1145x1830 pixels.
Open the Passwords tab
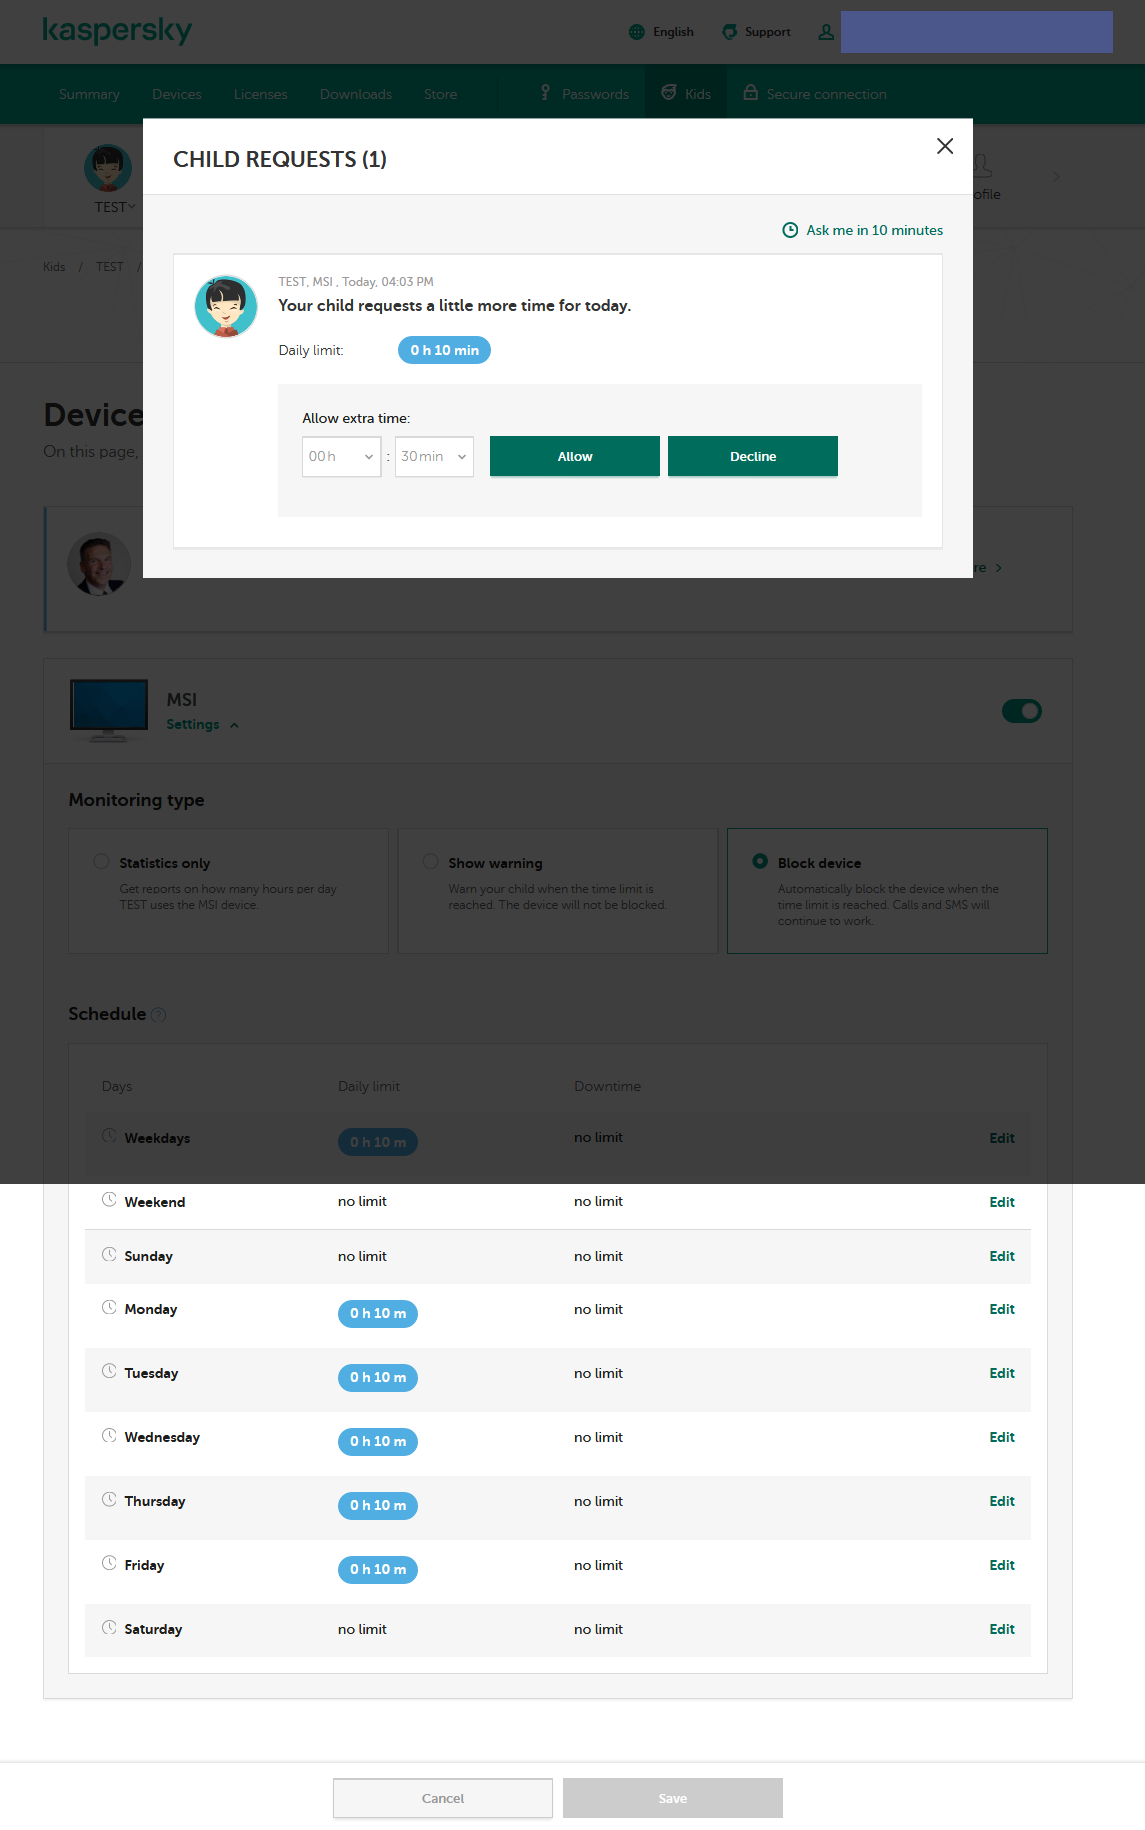[x=595, y=94]
